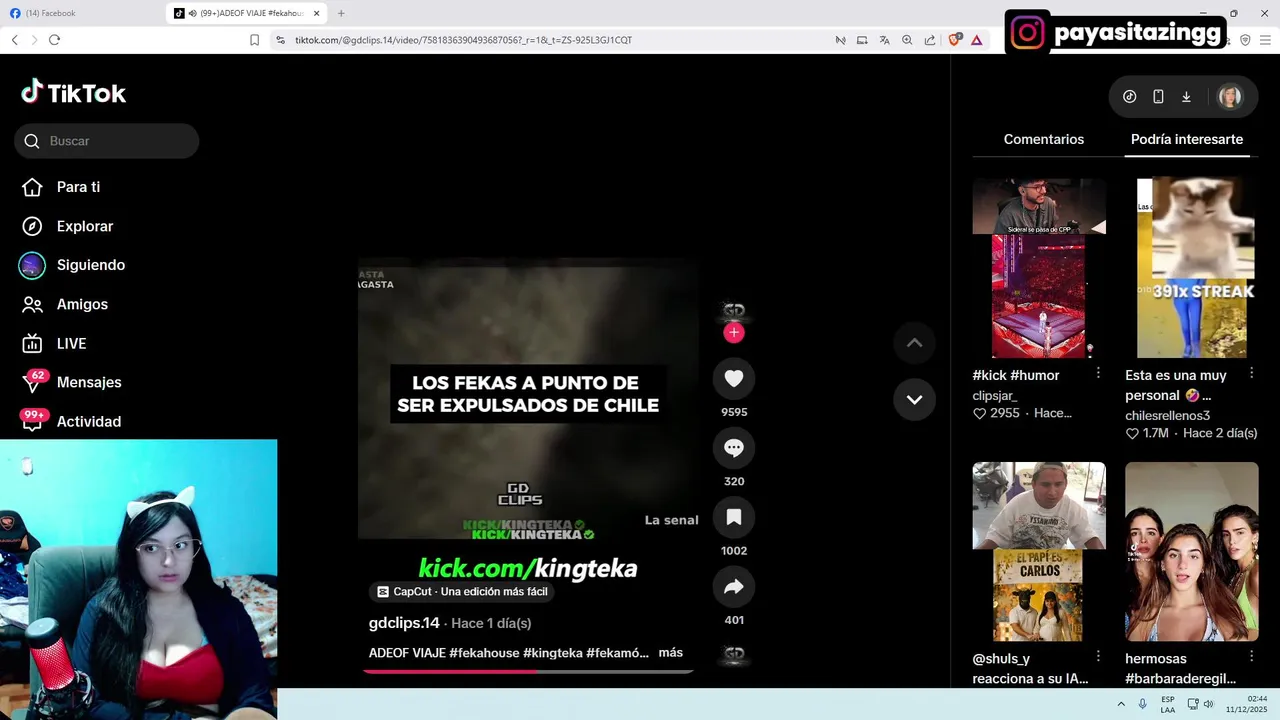Show hidden system tray icons
This screenshot has height=720, width=1280.
point(1121,704)
